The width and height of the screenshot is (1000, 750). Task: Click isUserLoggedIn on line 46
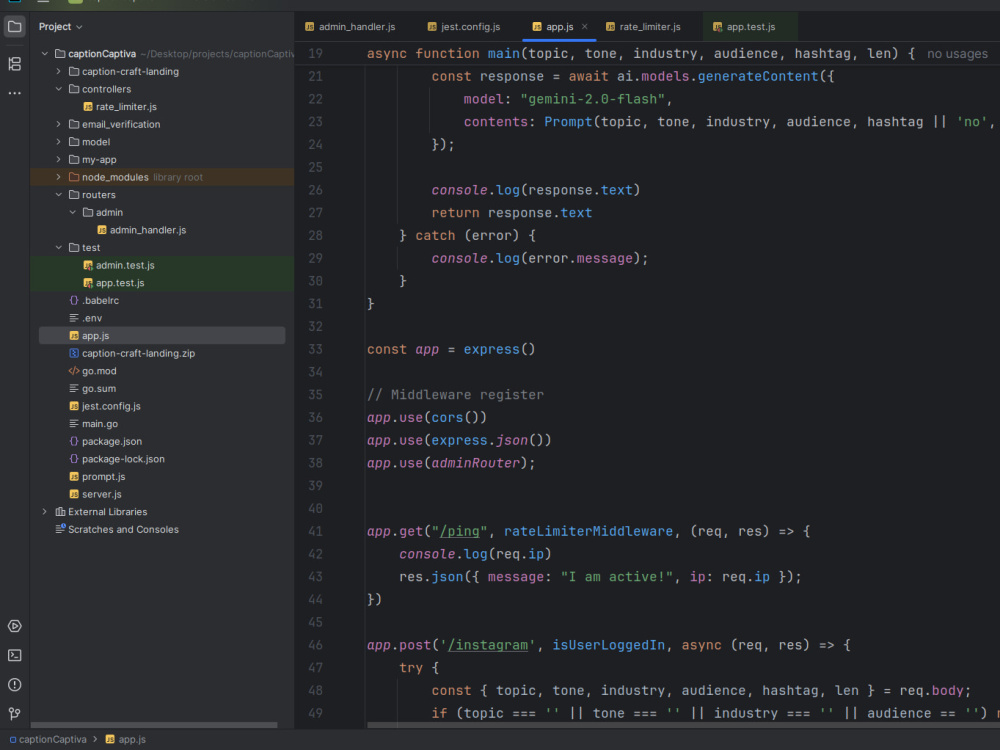(x=608, y=645)
